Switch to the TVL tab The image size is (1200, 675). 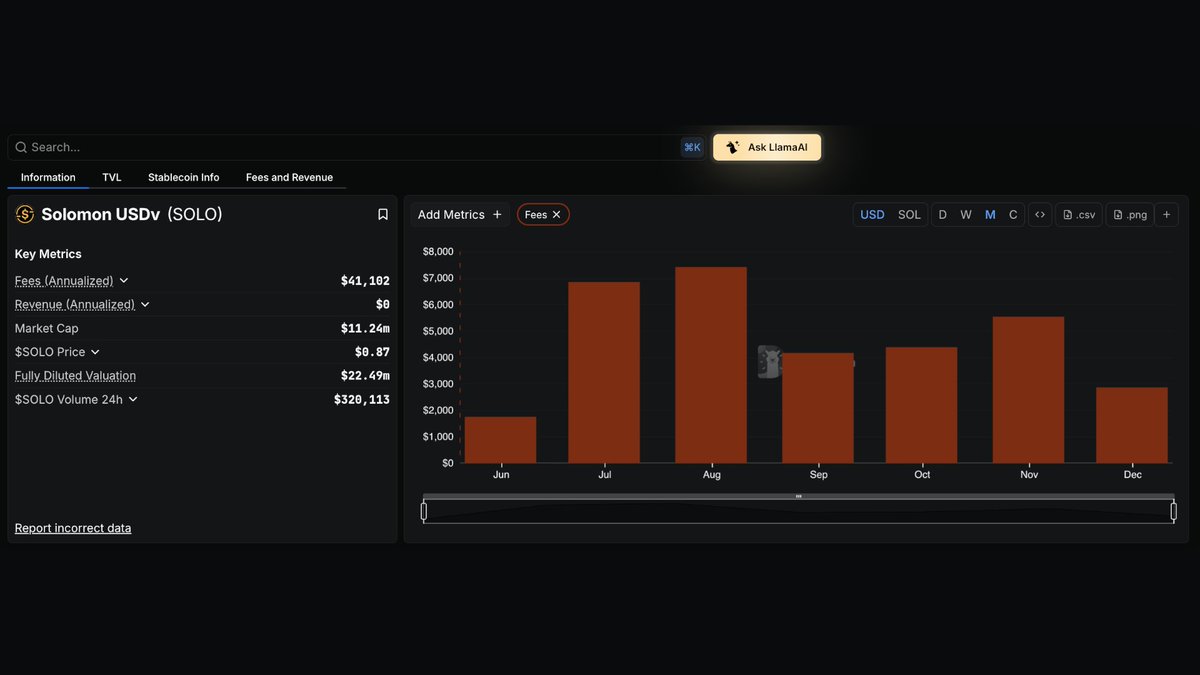[x=112, y=177]
